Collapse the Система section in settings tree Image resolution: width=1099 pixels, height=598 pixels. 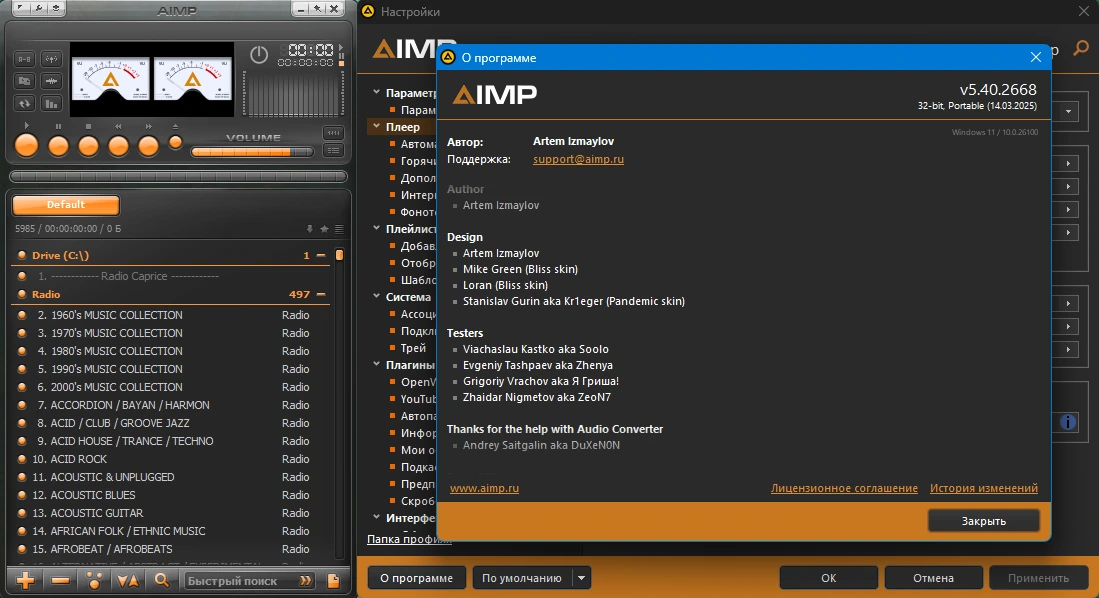[376, 296]
